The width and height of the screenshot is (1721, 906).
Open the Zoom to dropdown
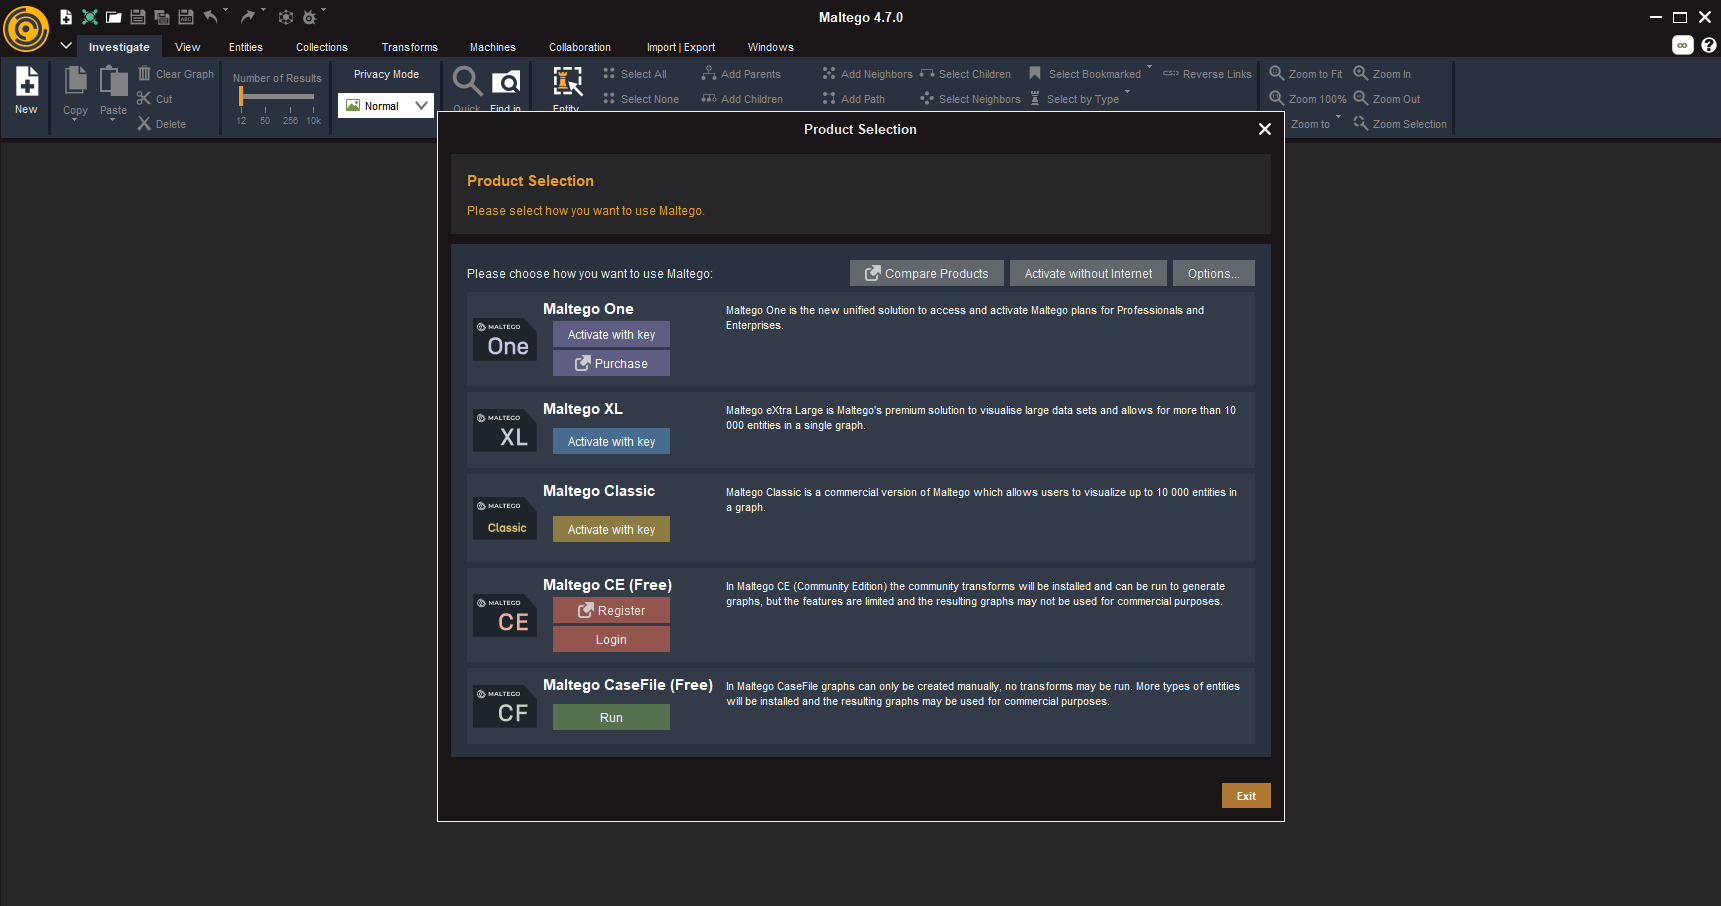click(x=1339, y=117)
